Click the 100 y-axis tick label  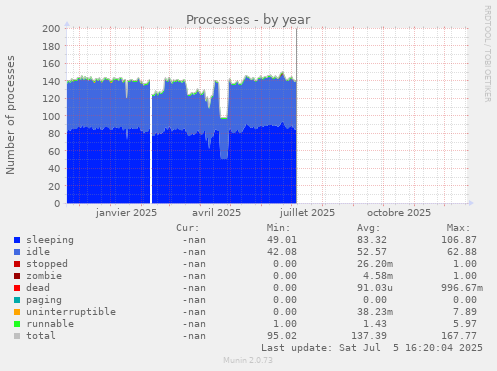tap(51, 116)
